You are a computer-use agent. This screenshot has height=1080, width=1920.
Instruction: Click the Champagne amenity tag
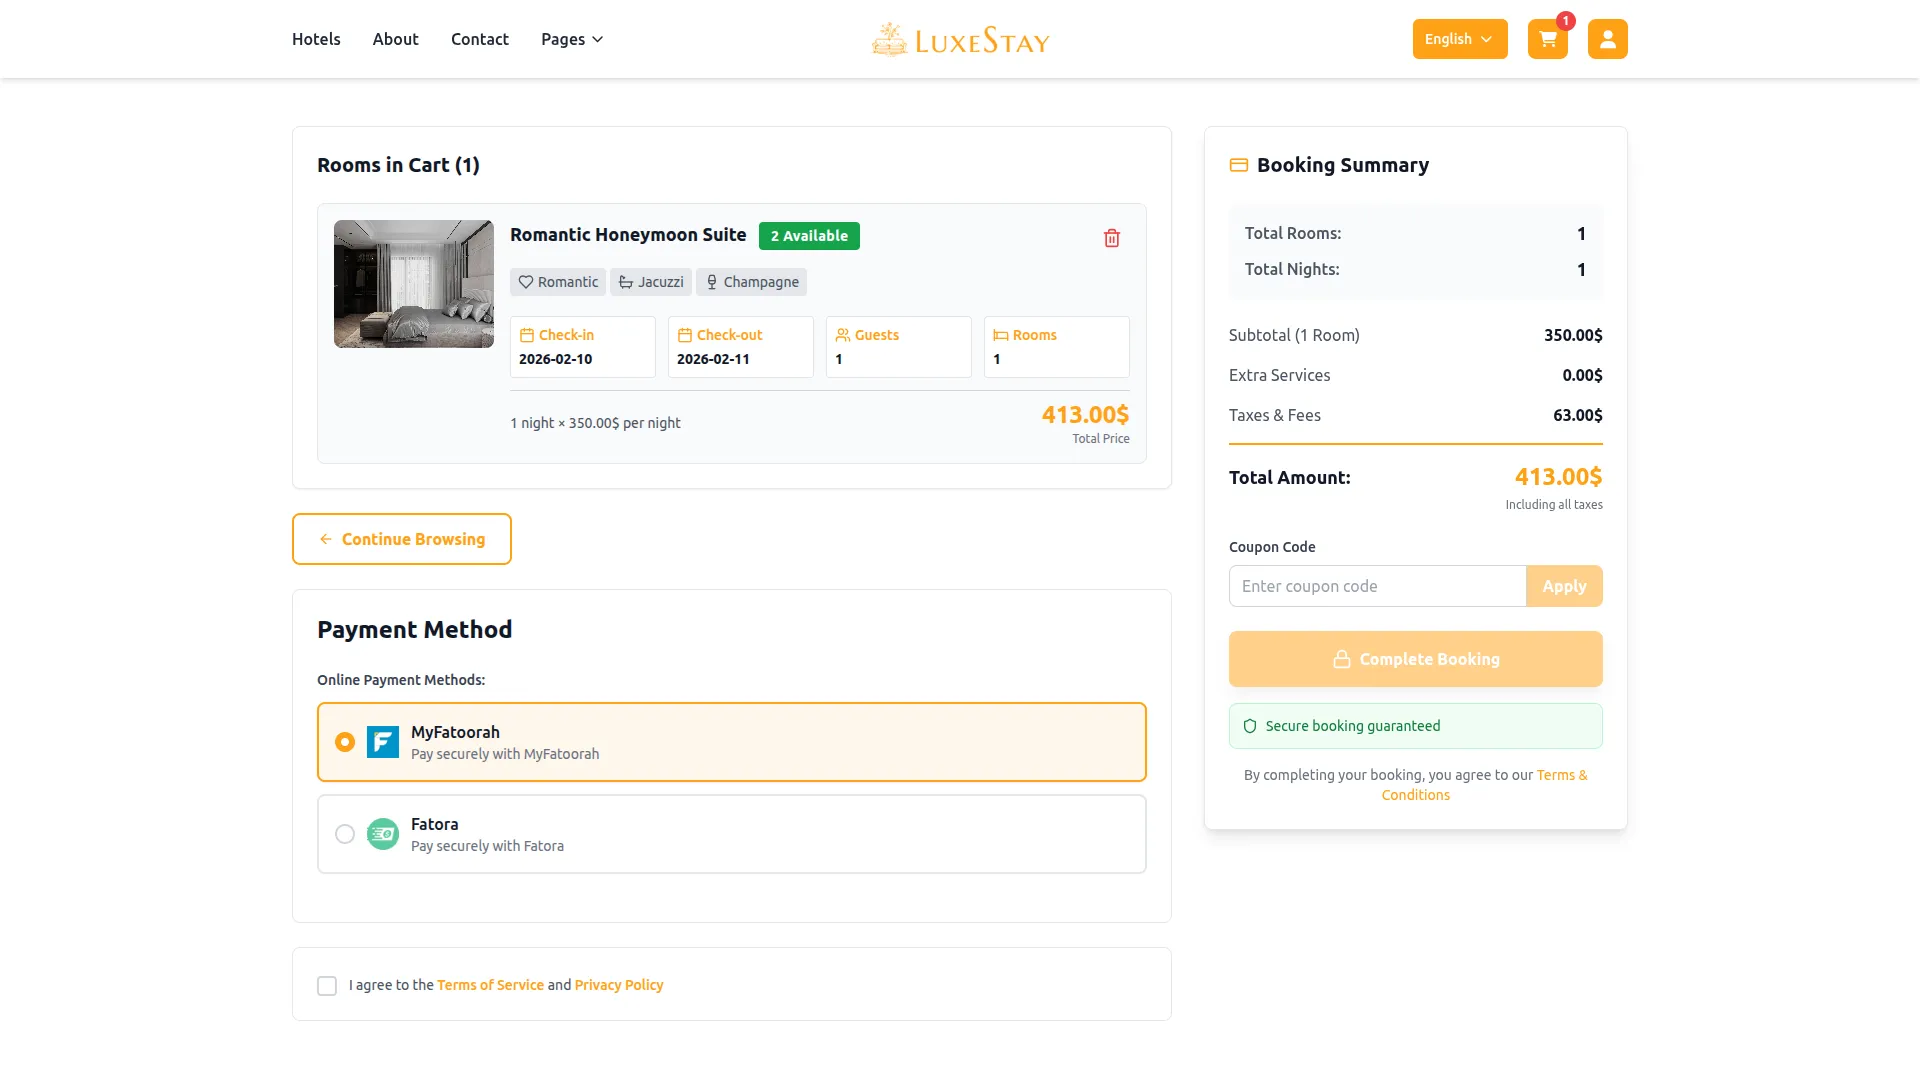coord(751,282)
